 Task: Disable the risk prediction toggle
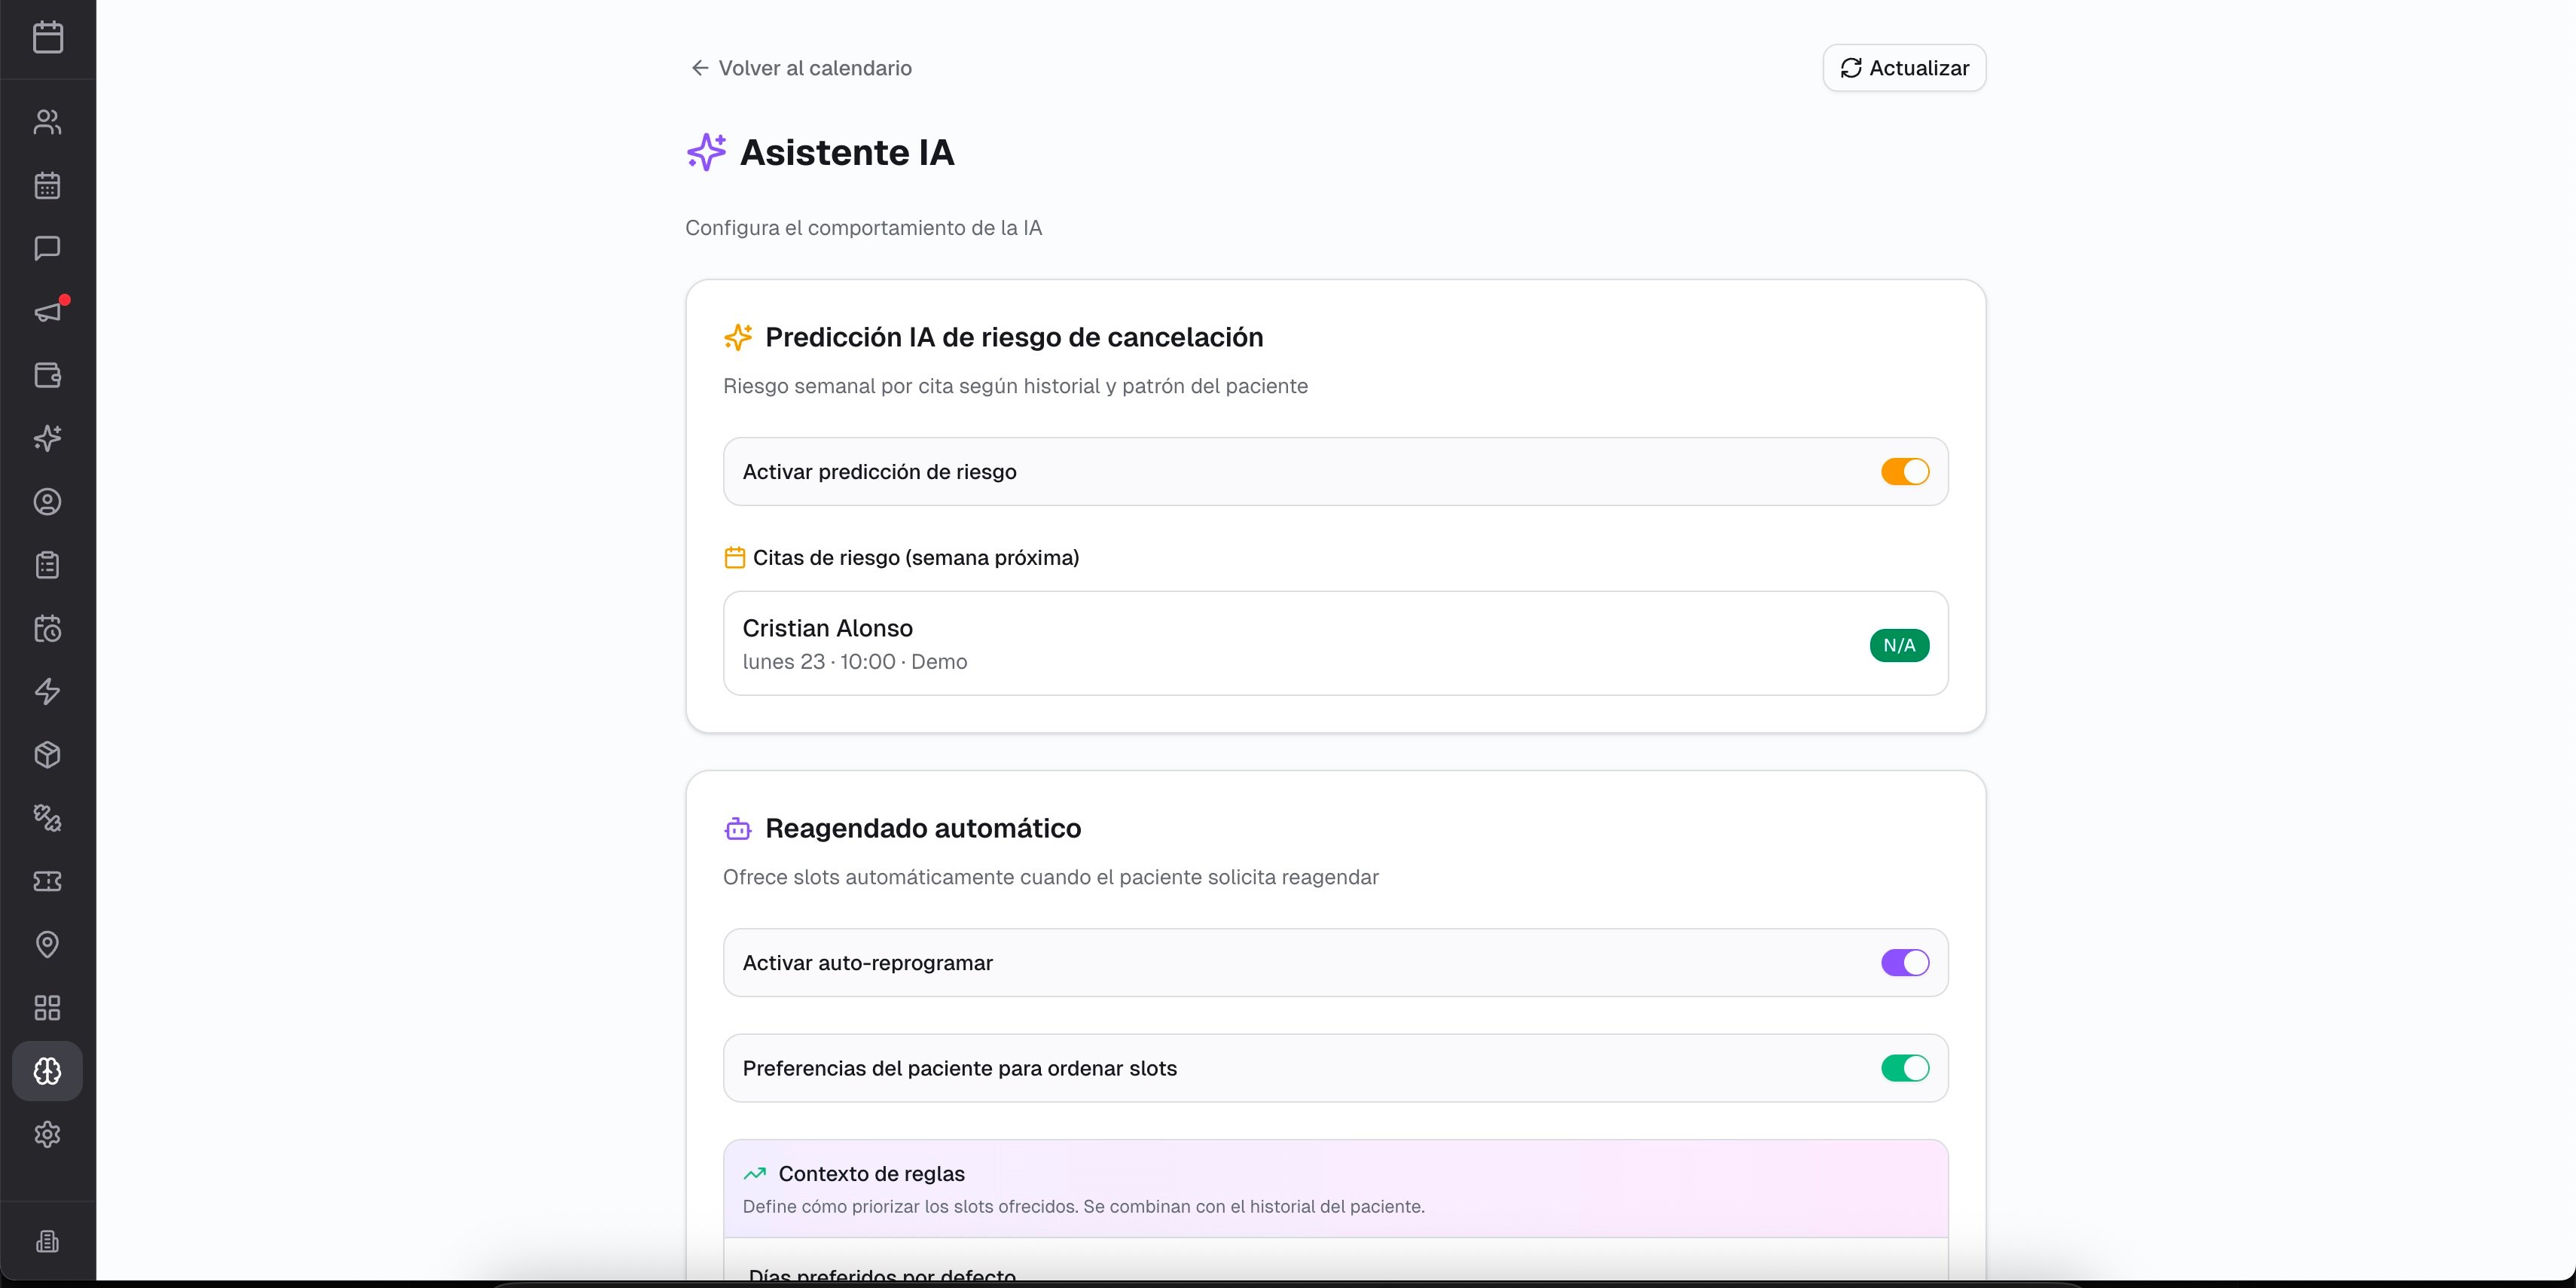tap(1904, 472)
